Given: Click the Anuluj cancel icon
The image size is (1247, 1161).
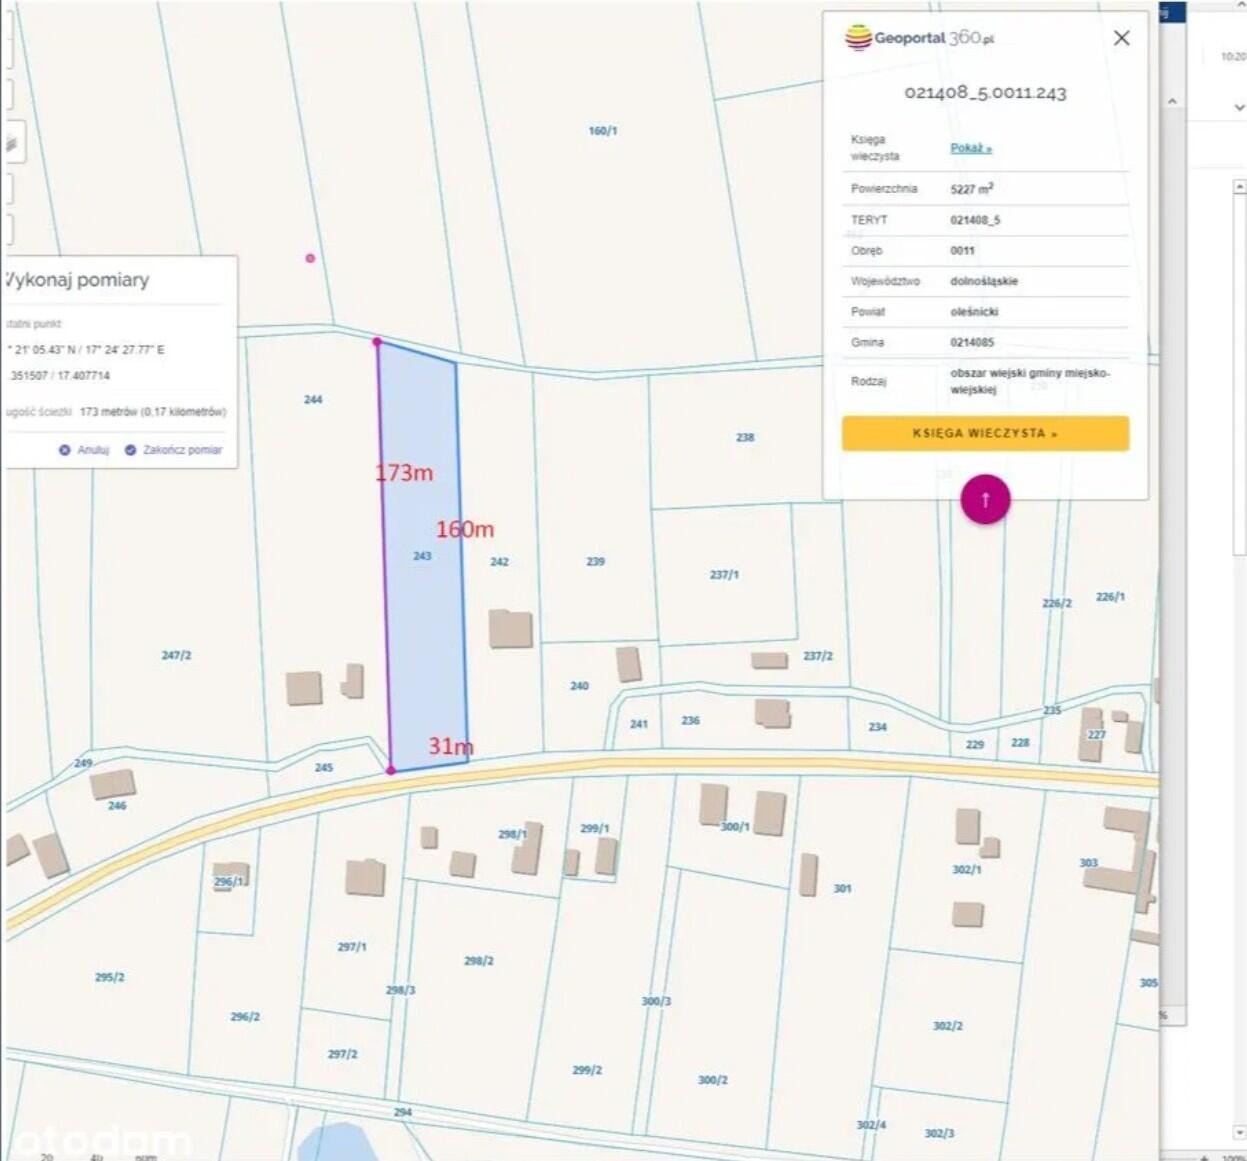Looking at the screenshot, I should 65,450.
